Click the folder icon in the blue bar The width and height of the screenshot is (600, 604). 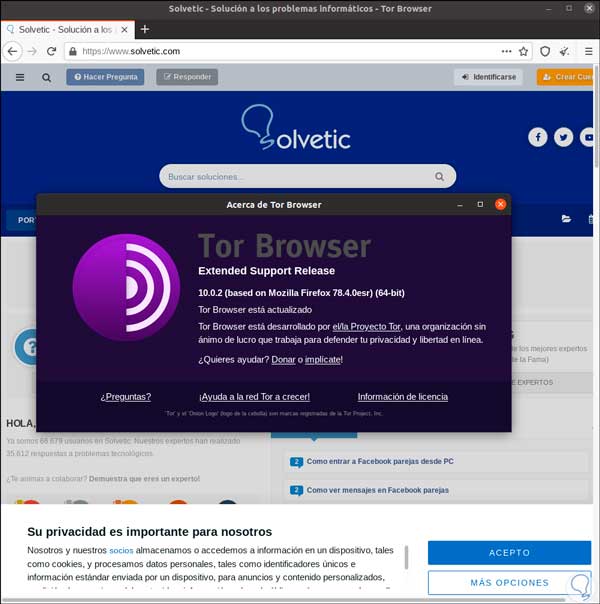566,219
